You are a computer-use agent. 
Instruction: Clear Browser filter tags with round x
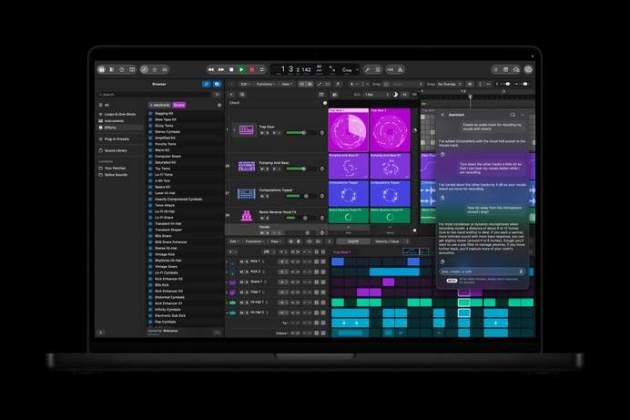tap(219, 105)
